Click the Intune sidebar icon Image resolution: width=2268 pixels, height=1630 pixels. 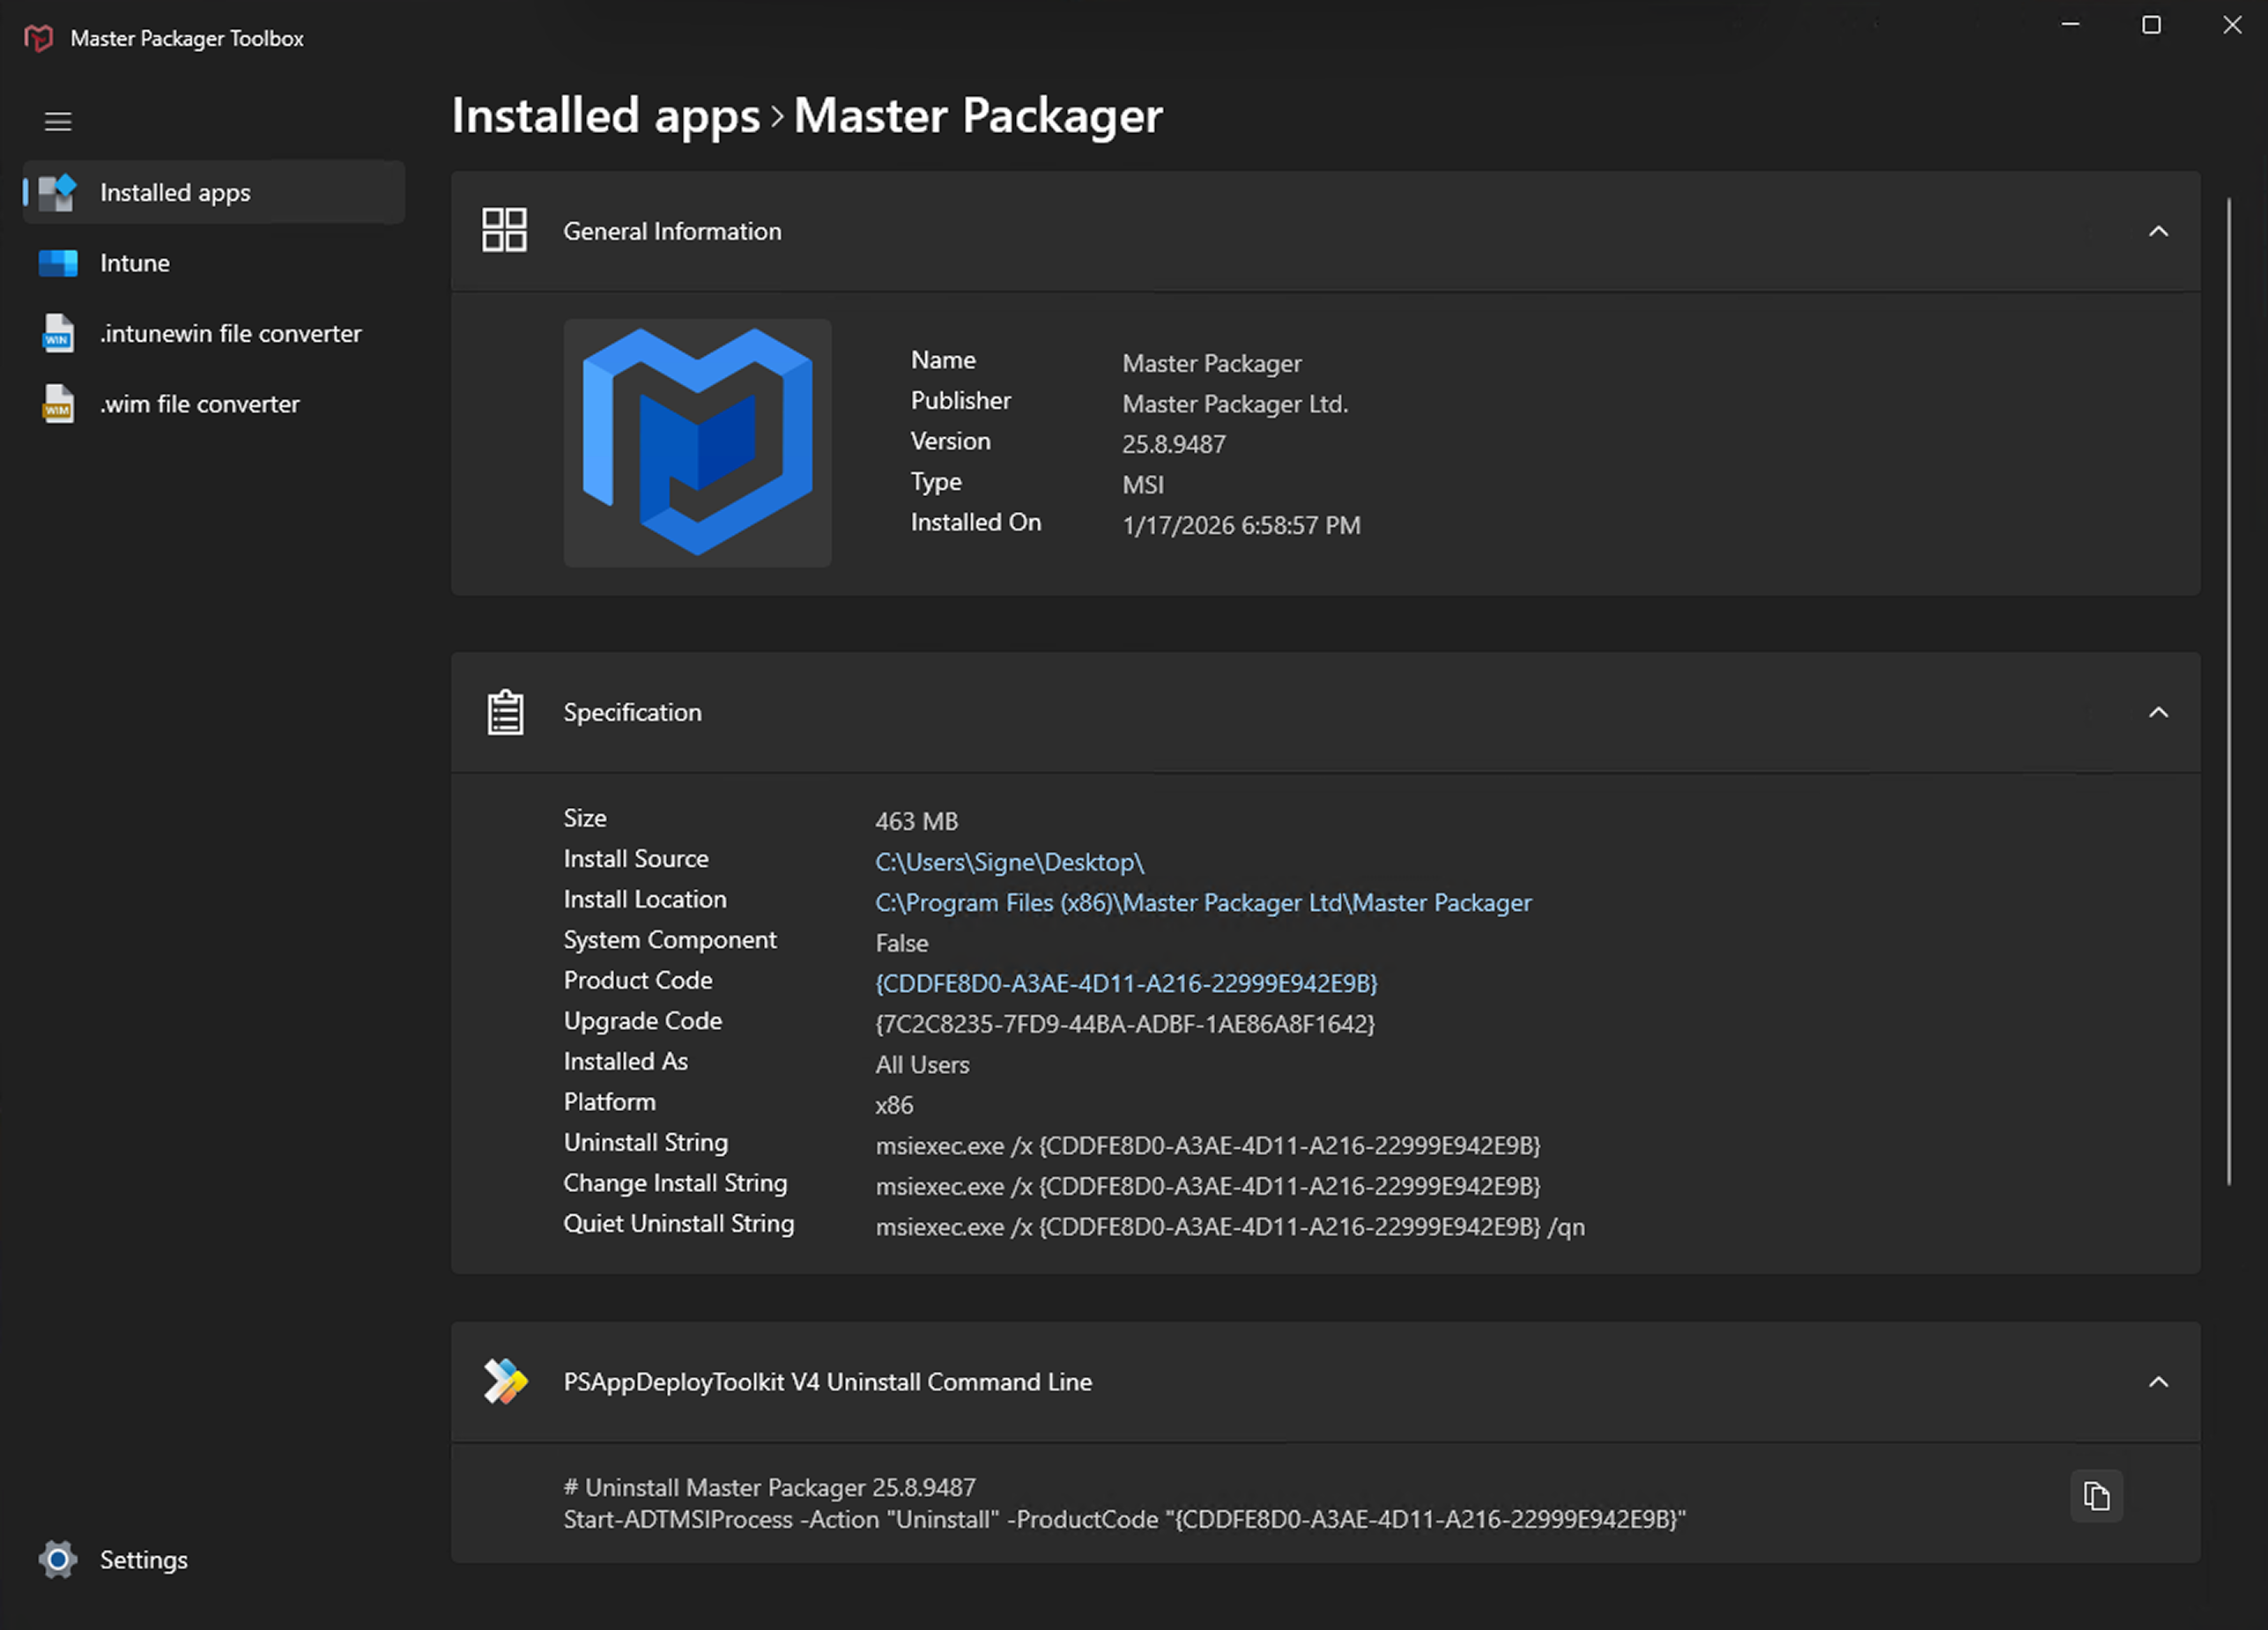click(x=58, y=263)
